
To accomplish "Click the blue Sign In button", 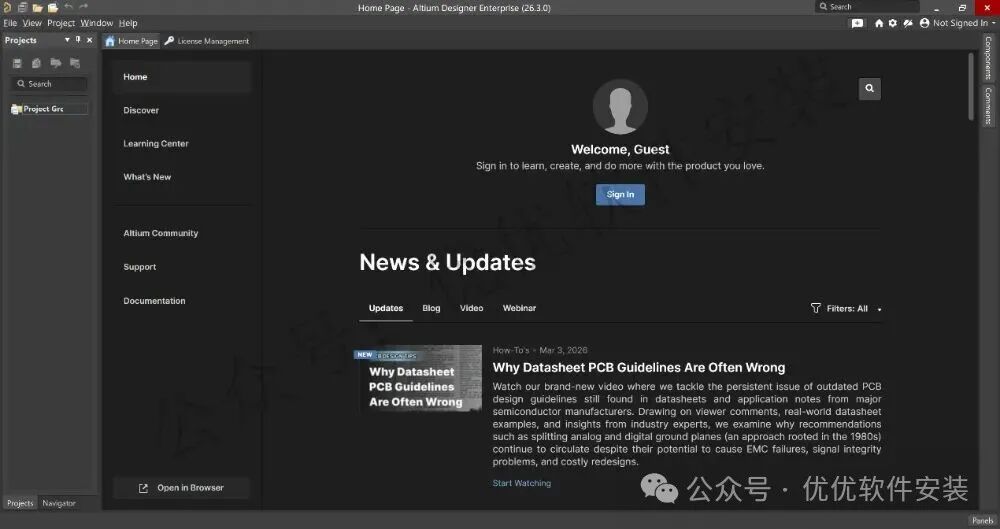I will click(620, 195).
